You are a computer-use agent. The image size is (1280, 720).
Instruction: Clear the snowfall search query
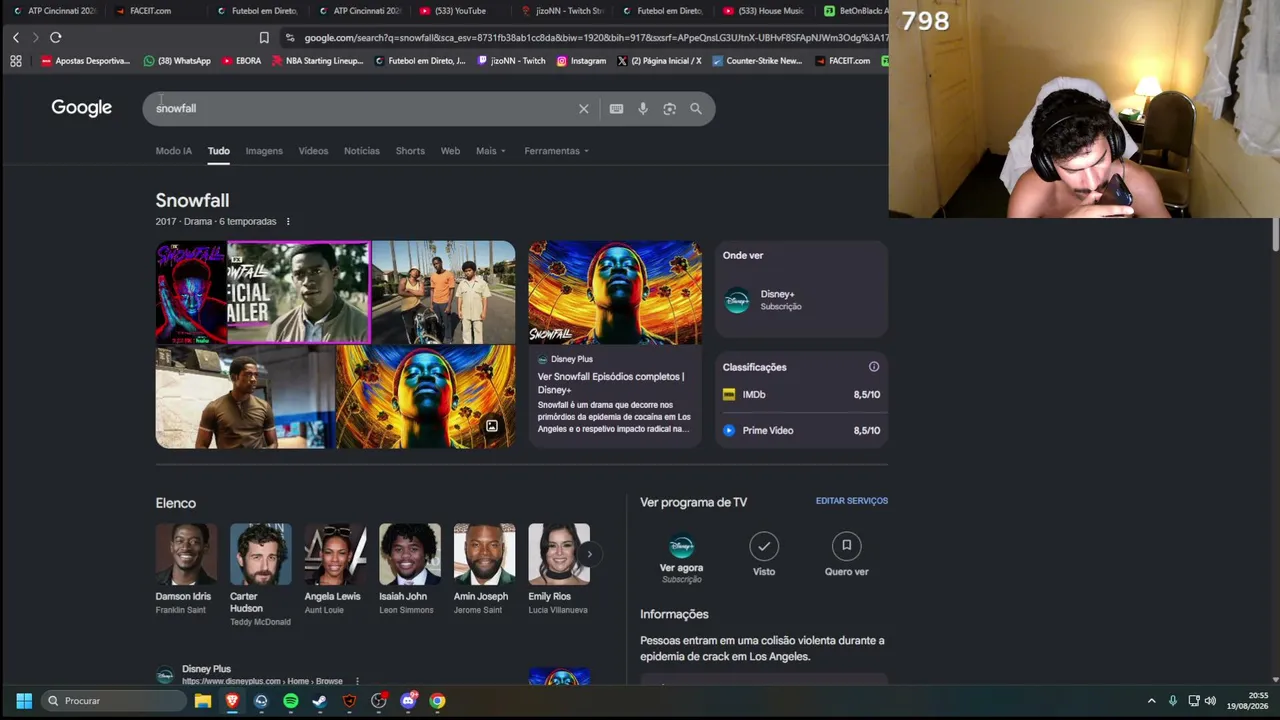(584, 109)
